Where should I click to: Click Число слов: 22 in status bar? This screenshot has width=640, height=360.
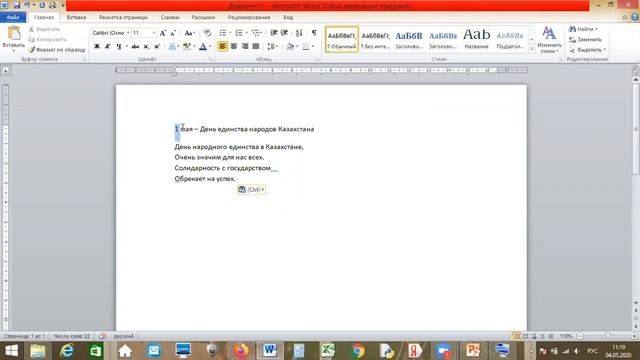click(x=71, y=336)
